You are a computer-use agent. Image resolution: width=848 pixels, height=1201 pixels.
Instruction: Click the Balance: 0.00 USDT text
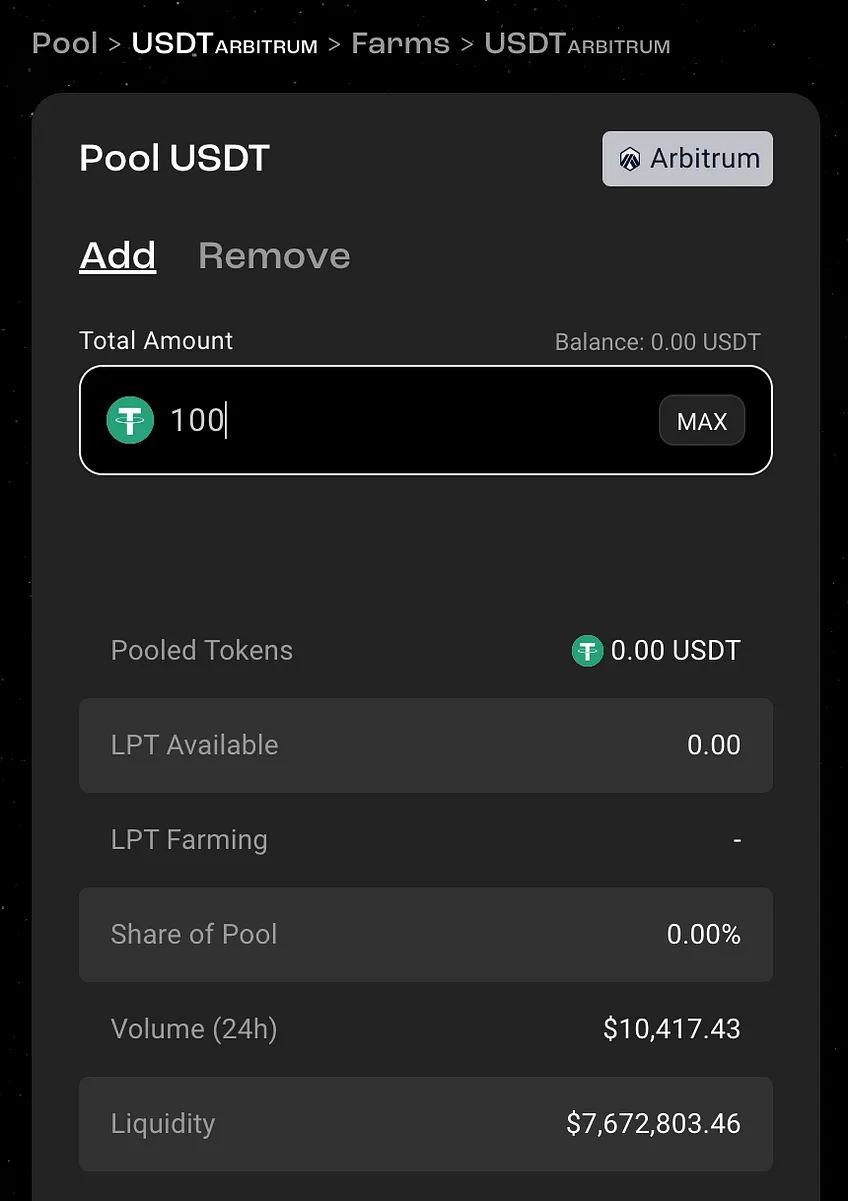click(658, 342)
